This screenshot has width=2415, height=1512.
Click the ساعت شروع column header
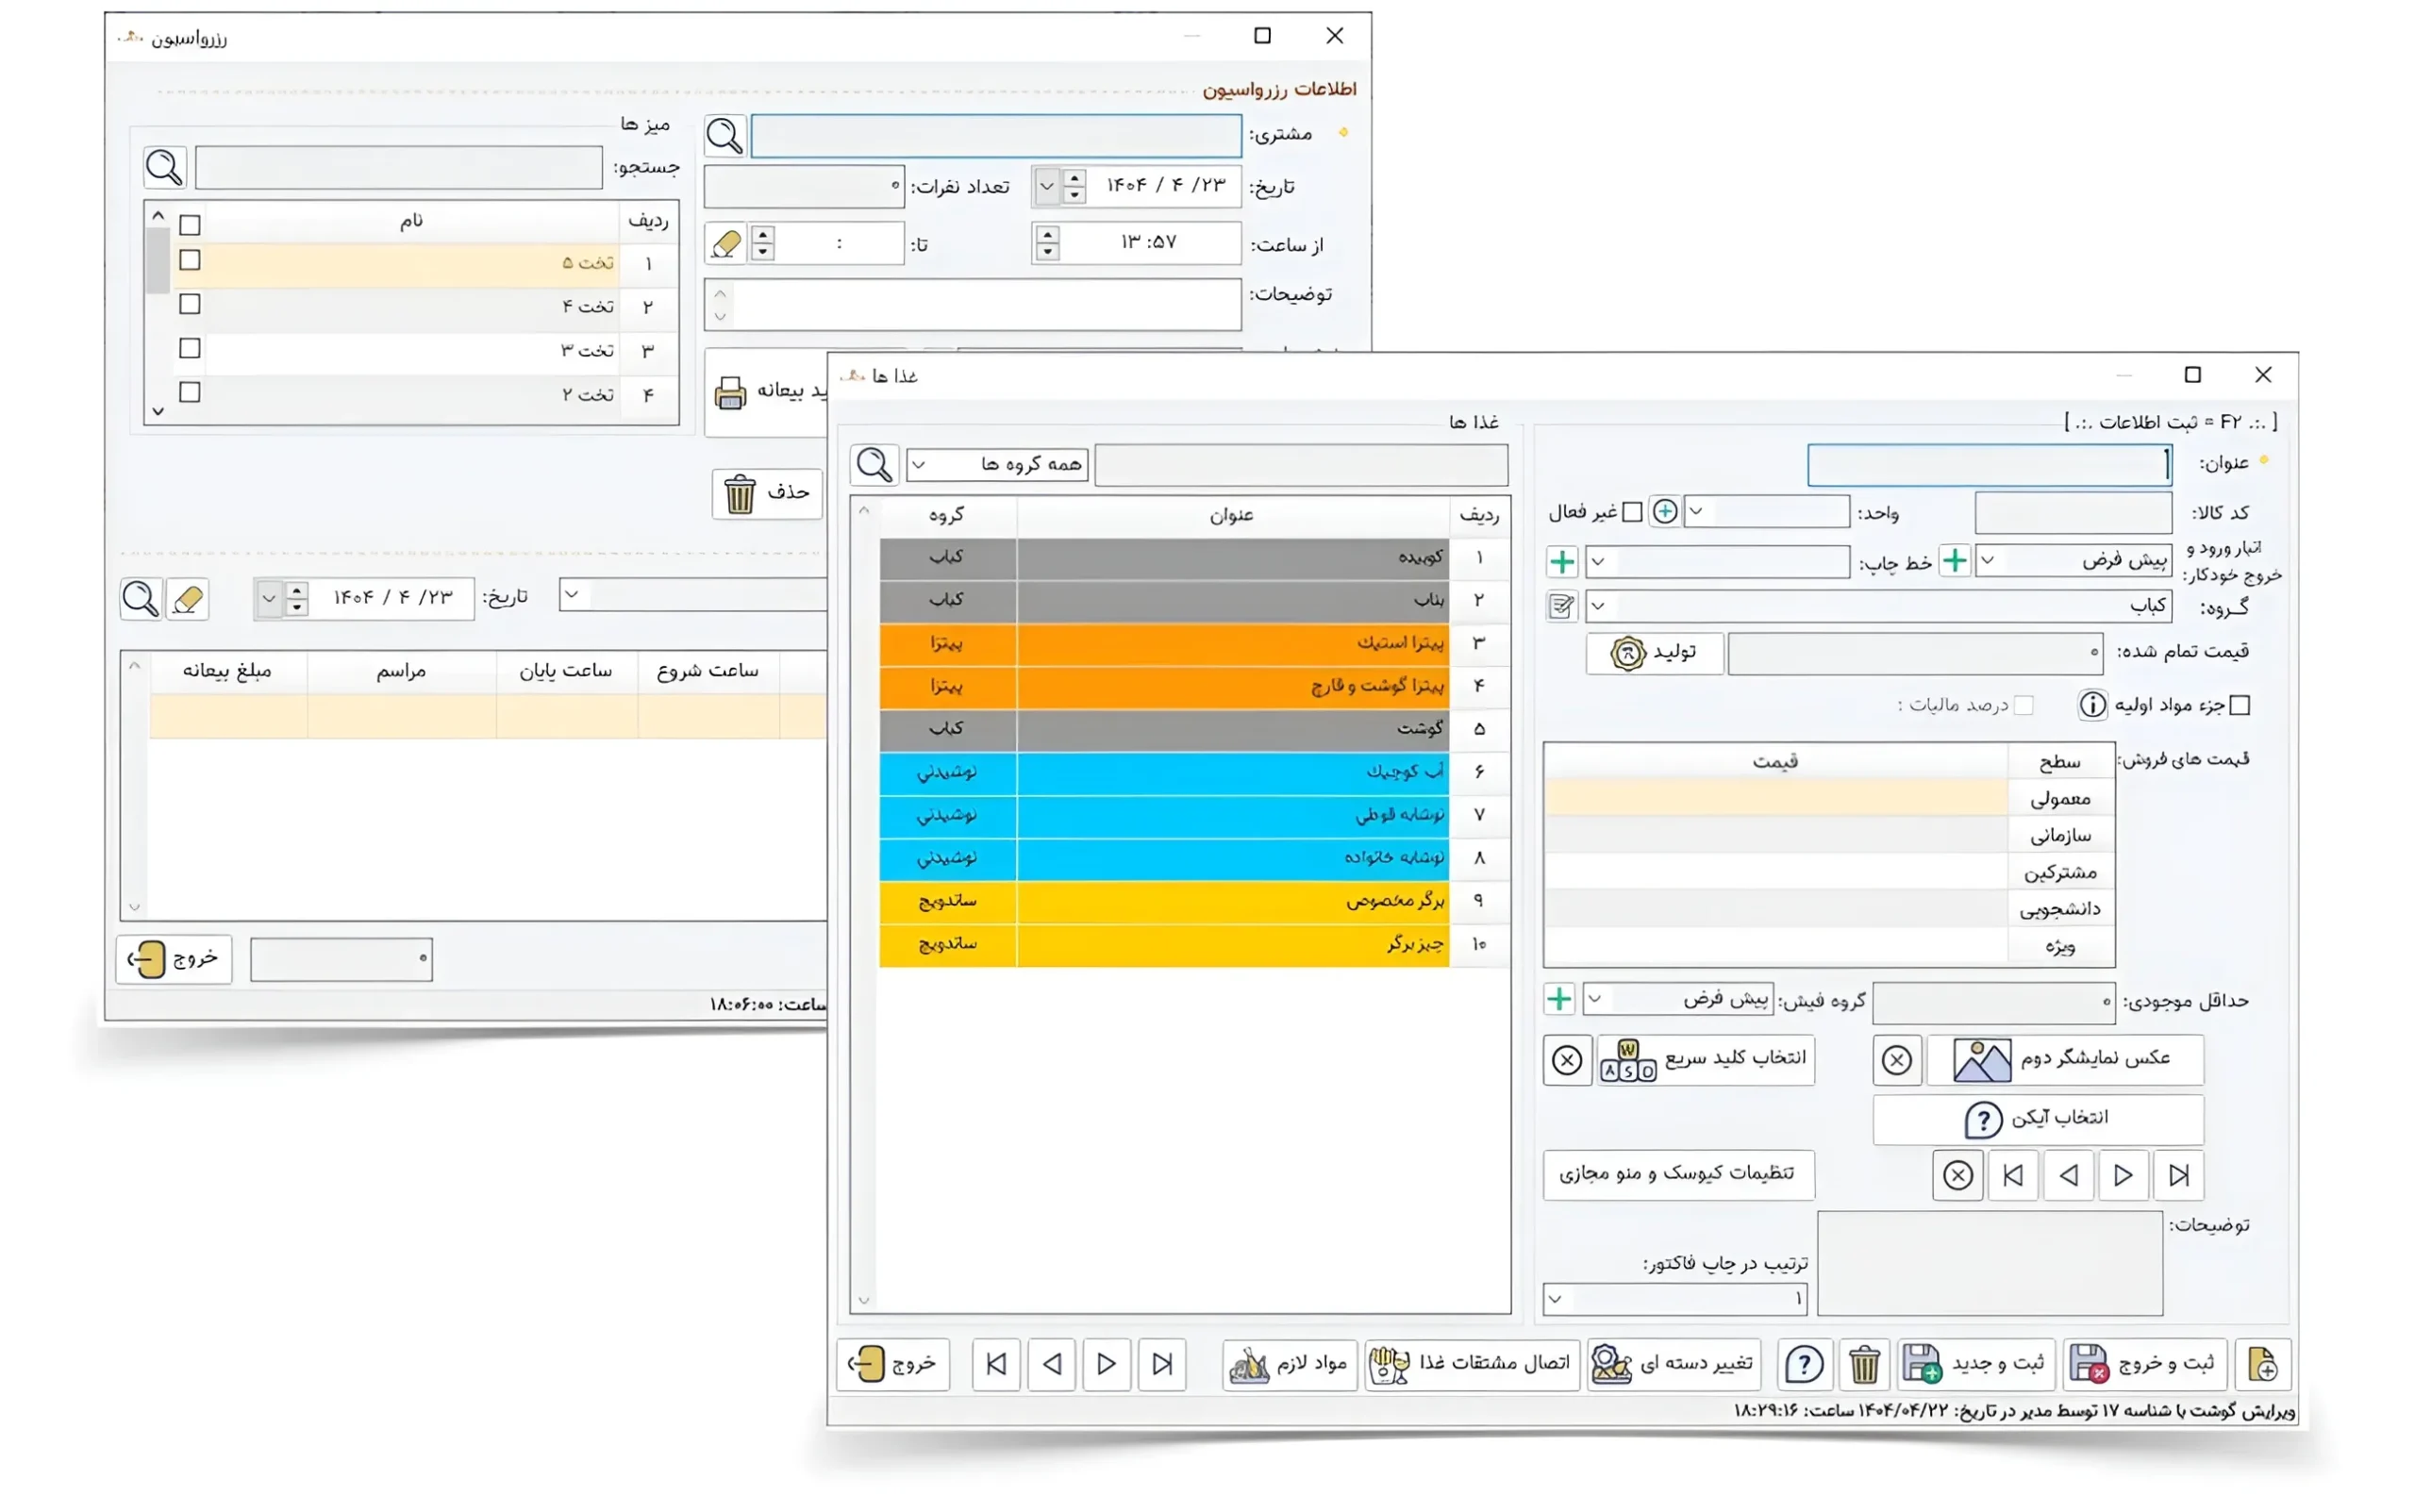[707, 671]
